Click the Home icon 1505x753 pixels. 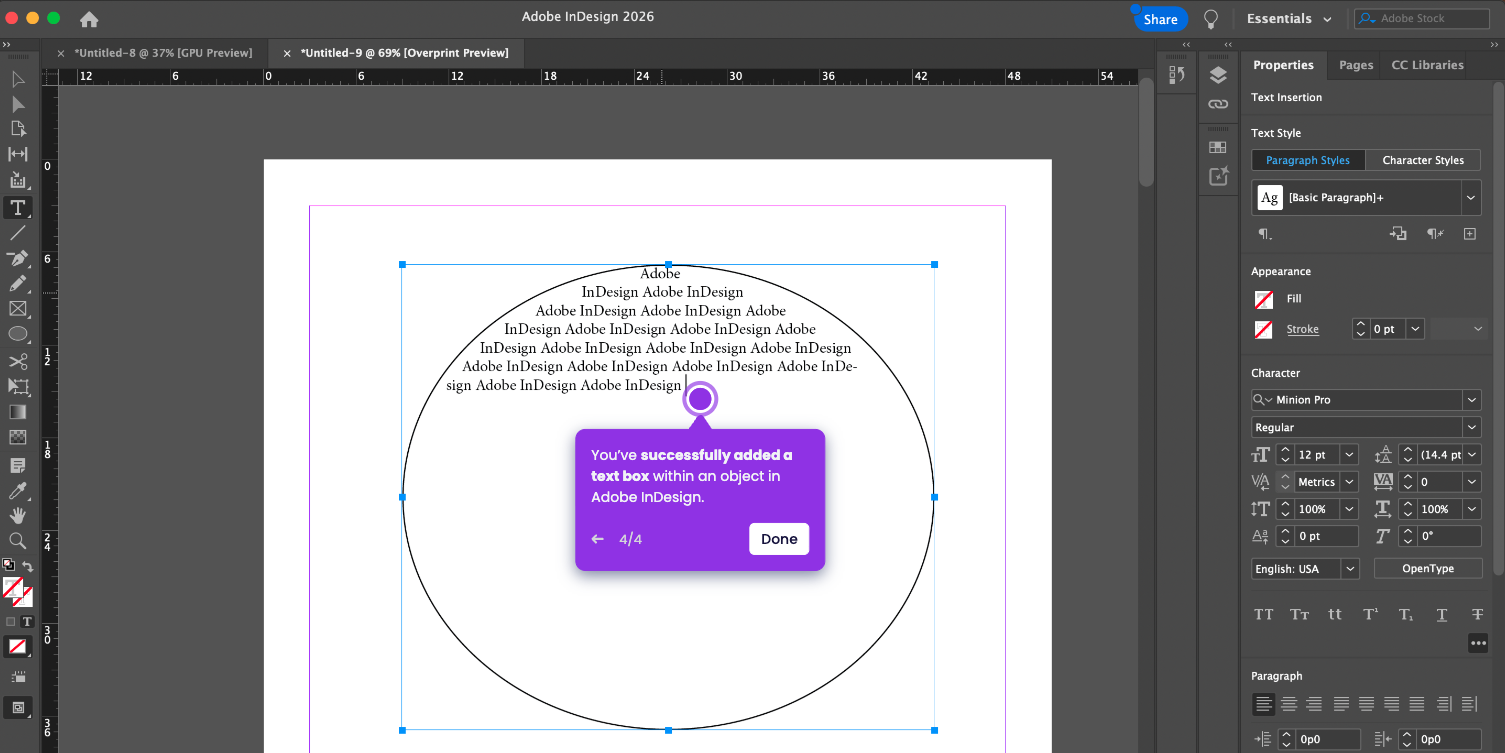coord(89,19)
